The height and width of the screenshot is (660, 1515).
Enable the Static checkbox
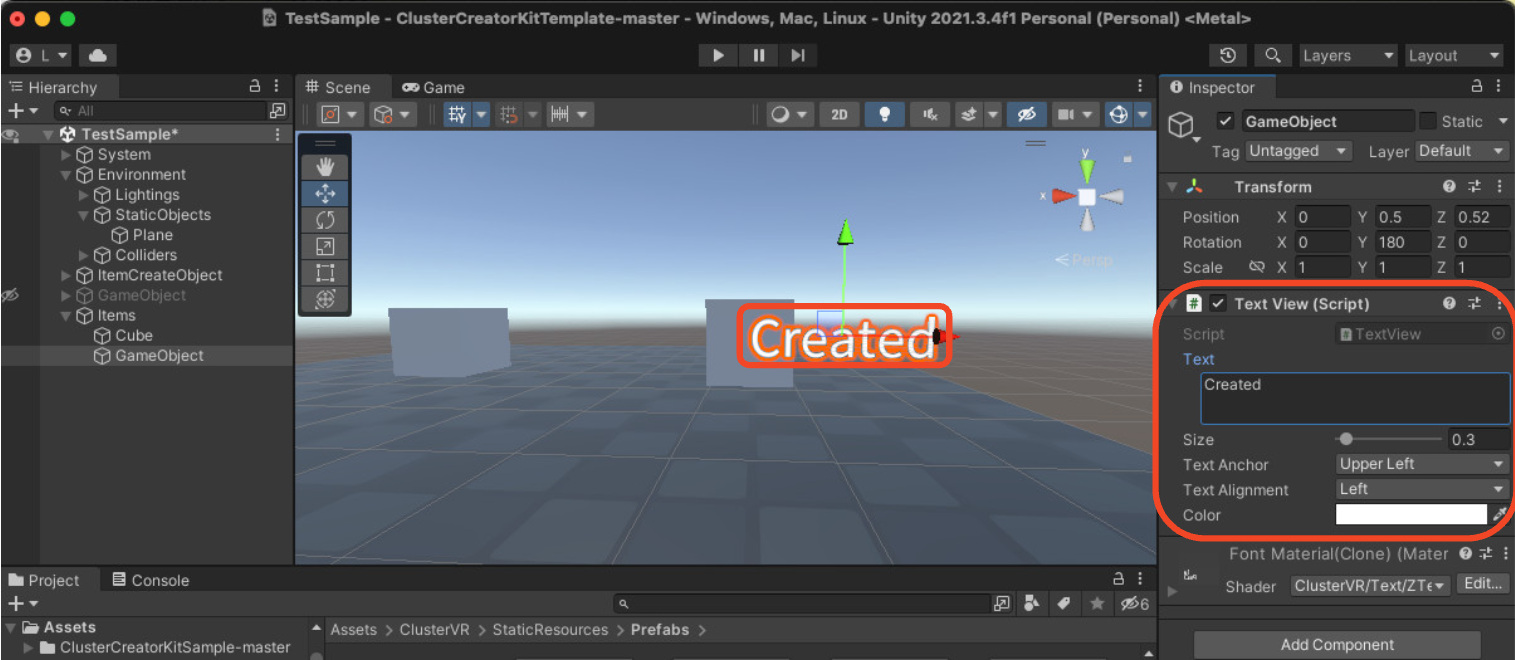pyautogui.click(x=1428, y=121)
